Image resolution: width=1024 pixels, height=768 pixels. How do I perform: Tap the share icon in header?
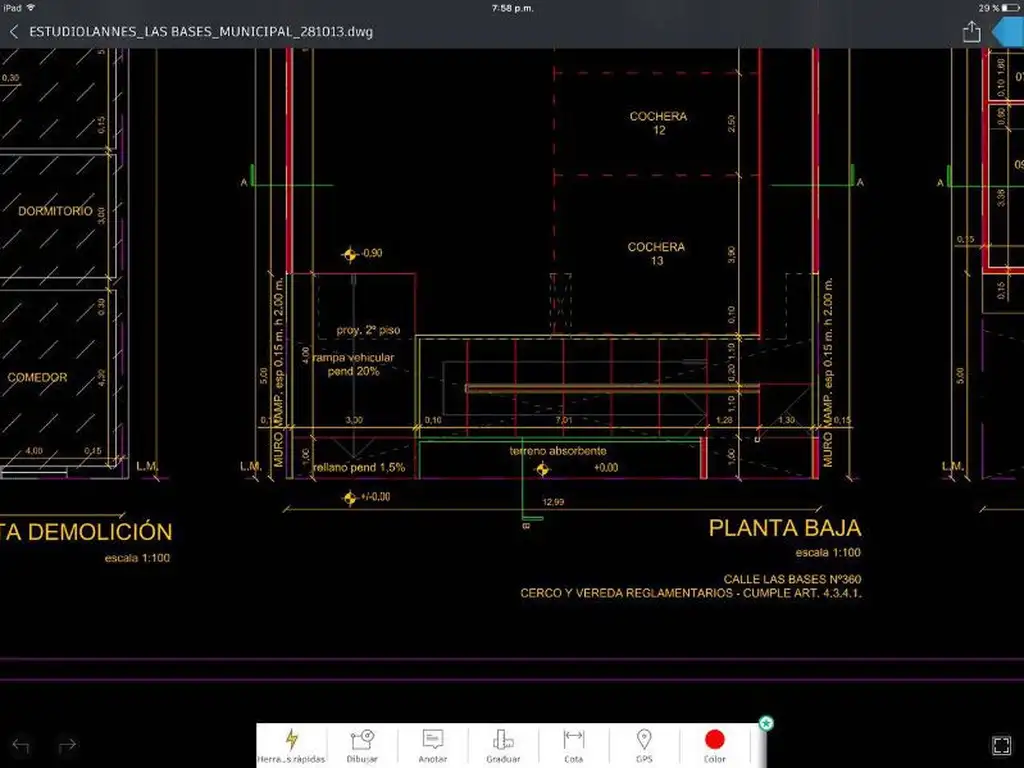point(971,32)
